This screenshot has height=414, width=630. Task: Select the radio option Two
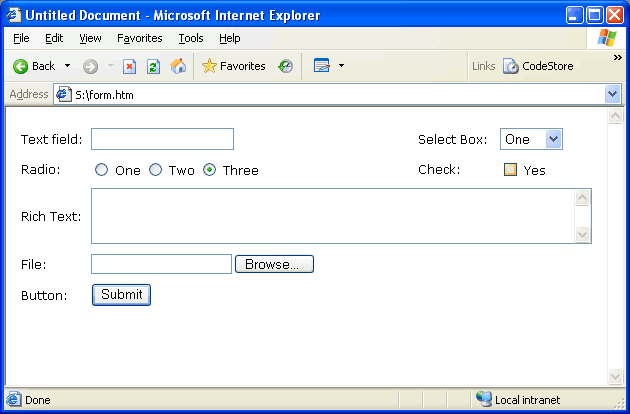155,170
